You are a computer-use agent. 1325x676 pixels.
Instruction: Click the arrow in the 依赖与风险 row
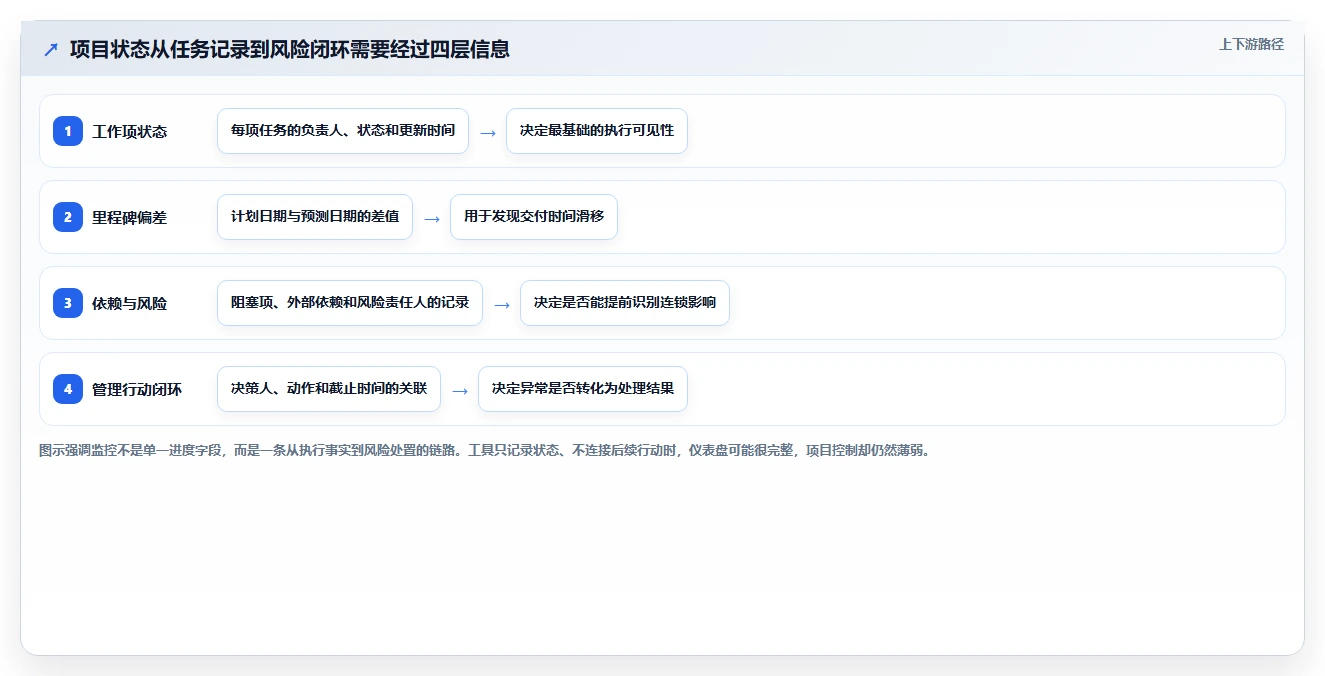coord(502,304)
